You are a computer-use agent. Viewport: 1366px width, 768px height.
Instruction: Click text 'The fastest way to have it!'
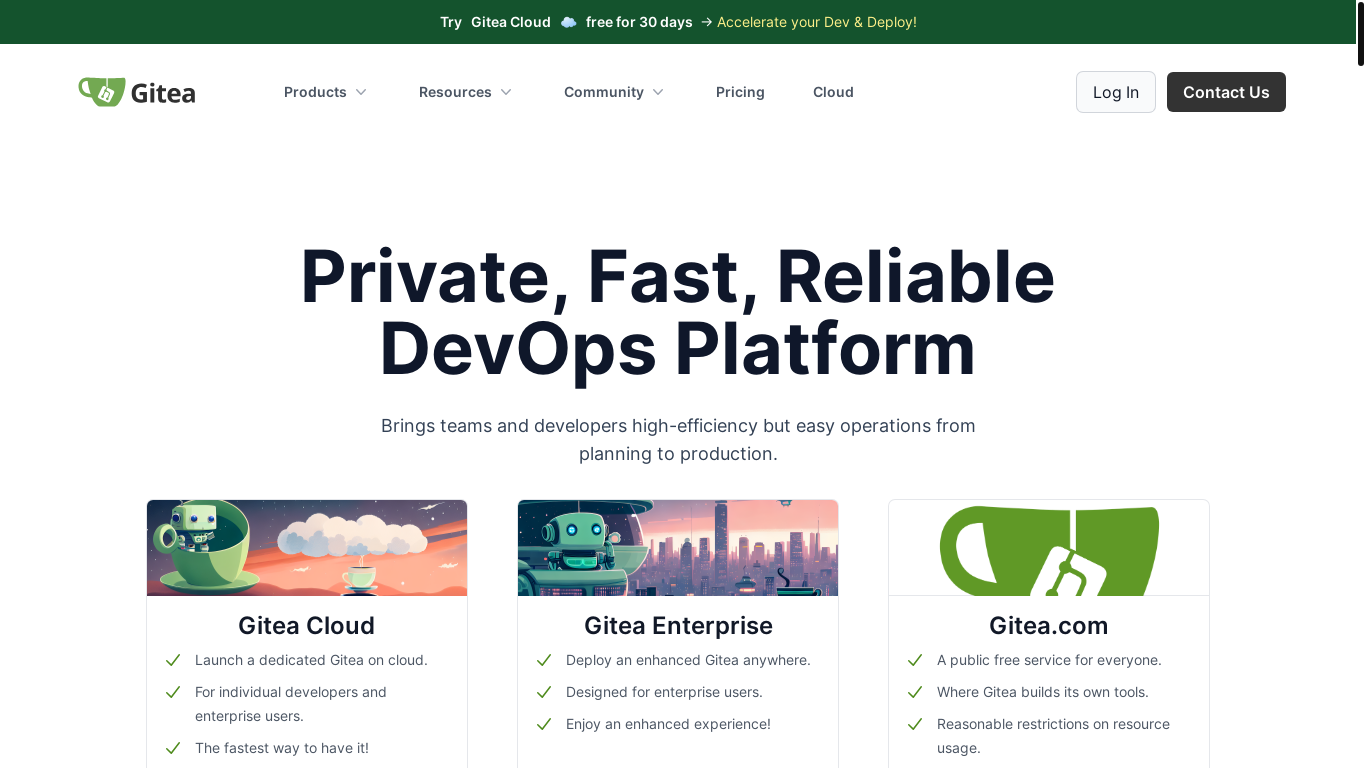pos(282,748)
